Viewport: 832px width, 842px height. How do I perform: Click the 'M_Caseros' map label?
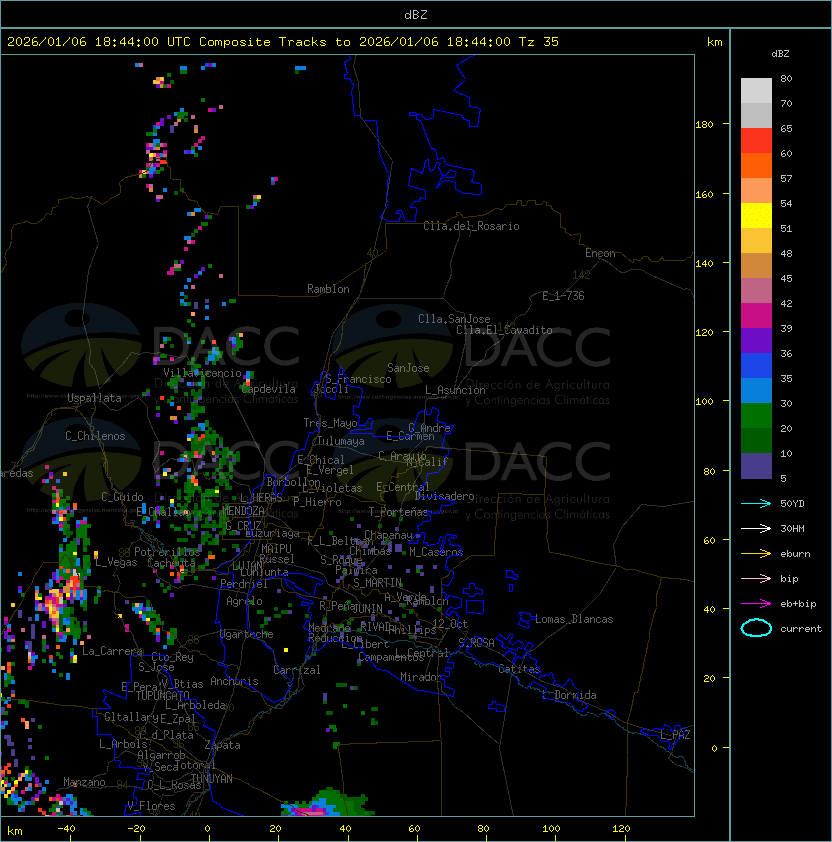click(436, 552)
